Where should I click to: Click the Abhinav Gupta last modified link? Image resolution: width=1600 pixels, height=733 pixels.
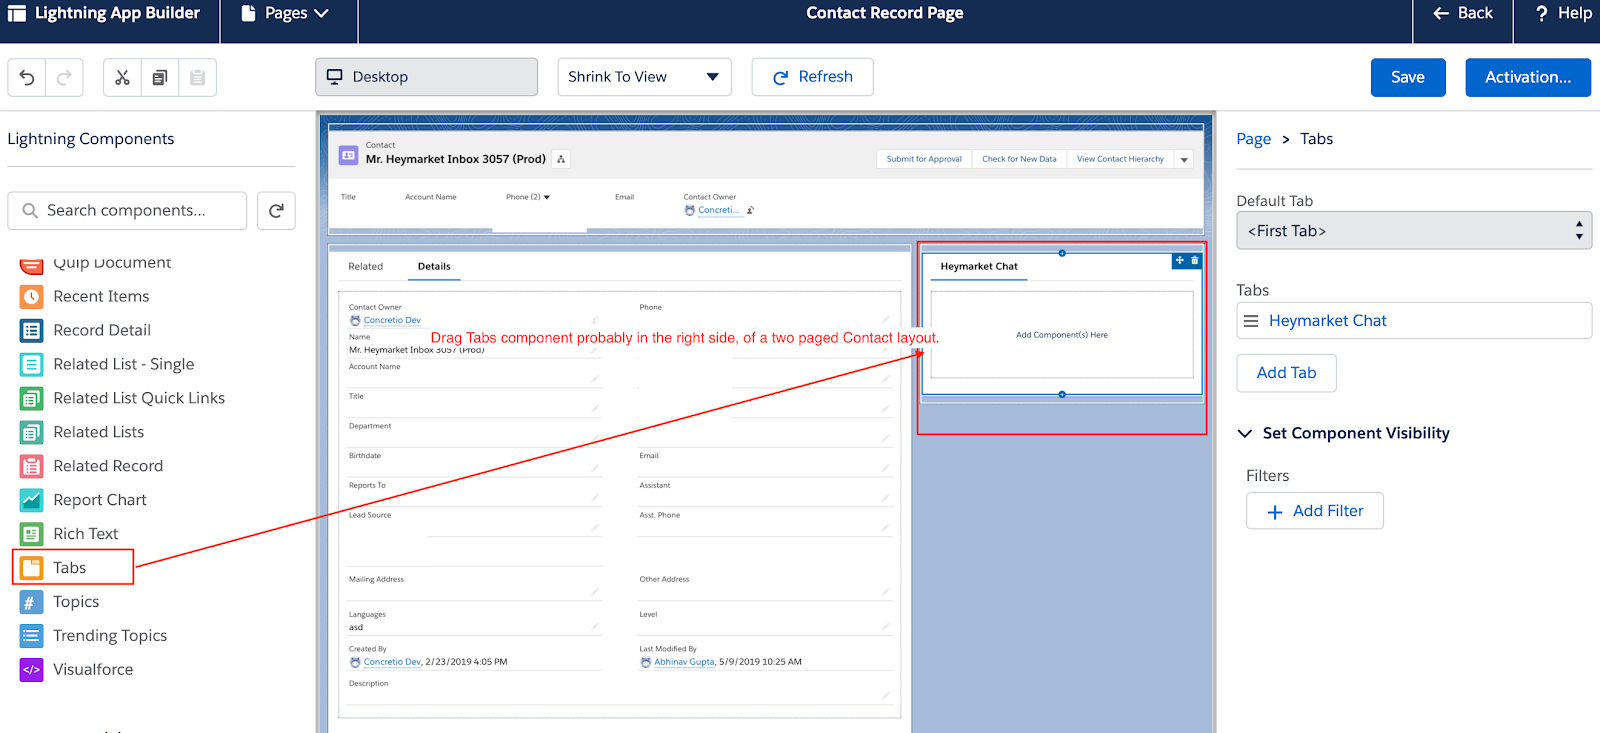[684, 662]
